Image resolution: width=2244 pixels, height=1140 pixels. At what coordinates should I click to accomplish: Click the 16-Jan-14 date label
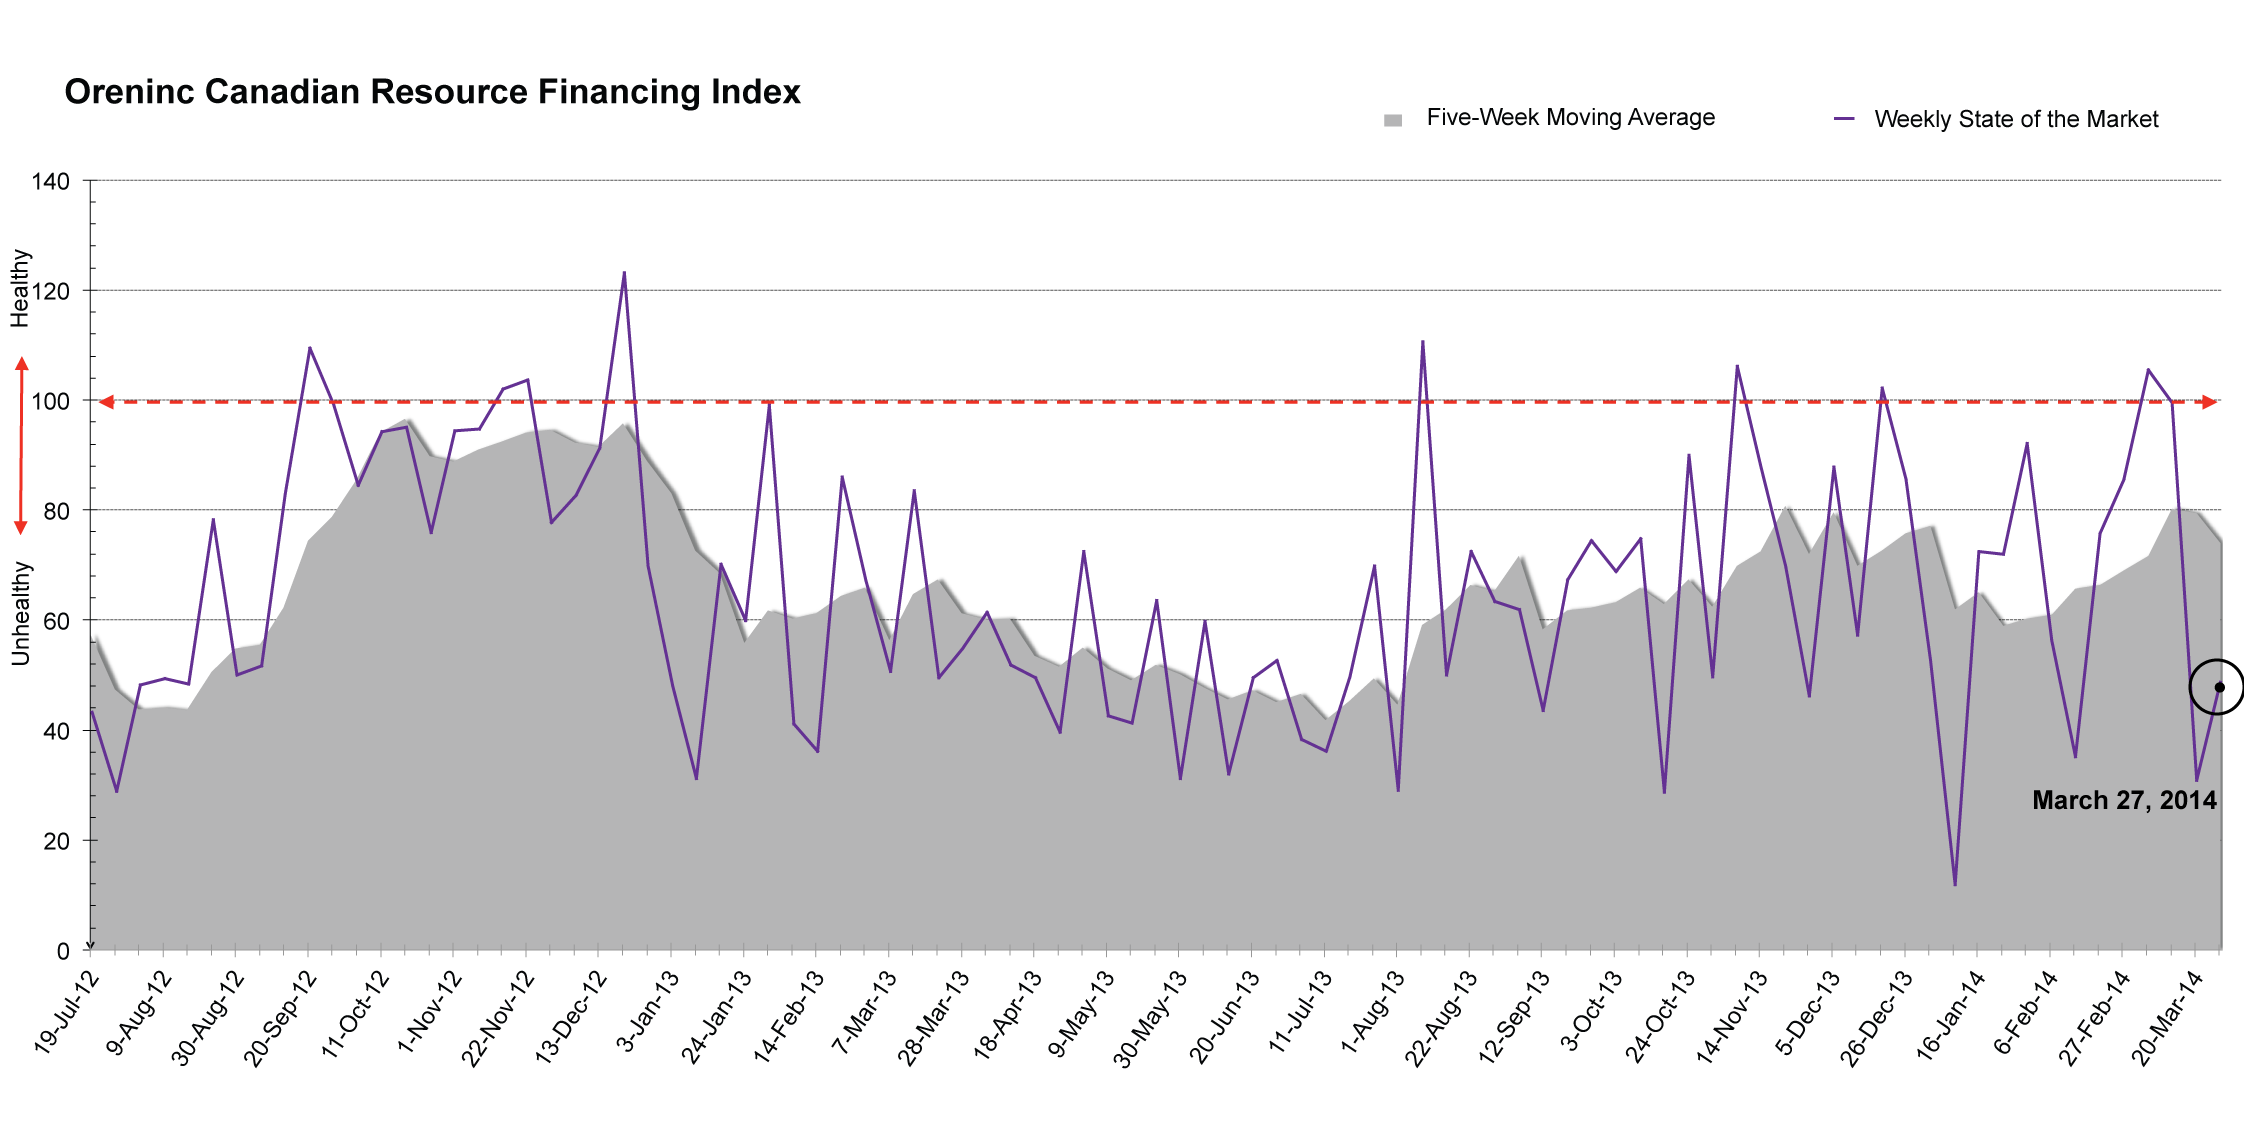tap(1951, 1016)
